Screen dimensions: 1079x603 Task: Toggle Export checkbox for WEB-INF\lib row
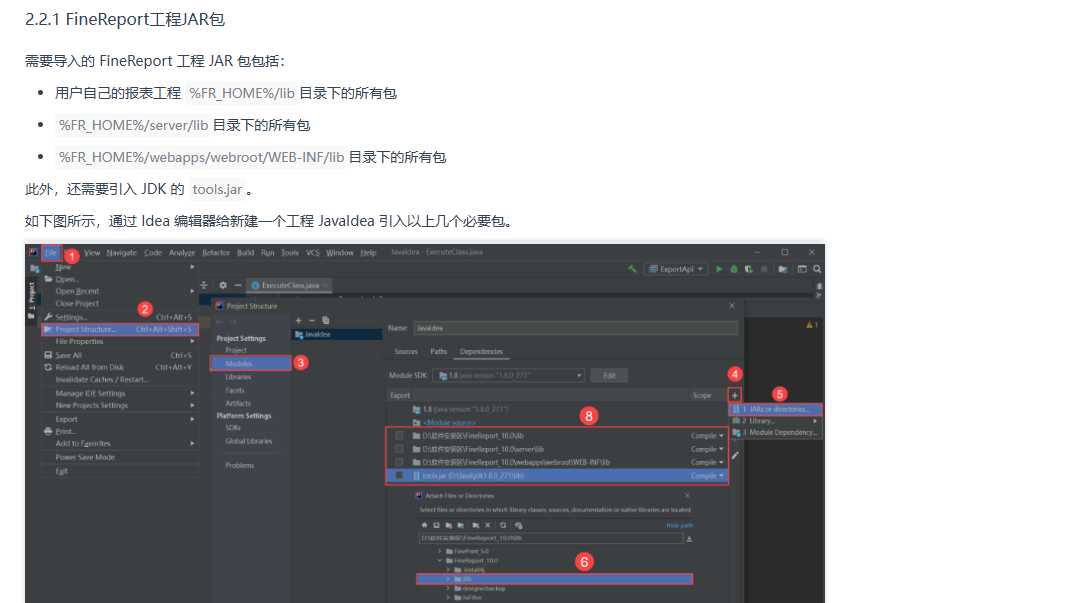click(x=399, y=462)
